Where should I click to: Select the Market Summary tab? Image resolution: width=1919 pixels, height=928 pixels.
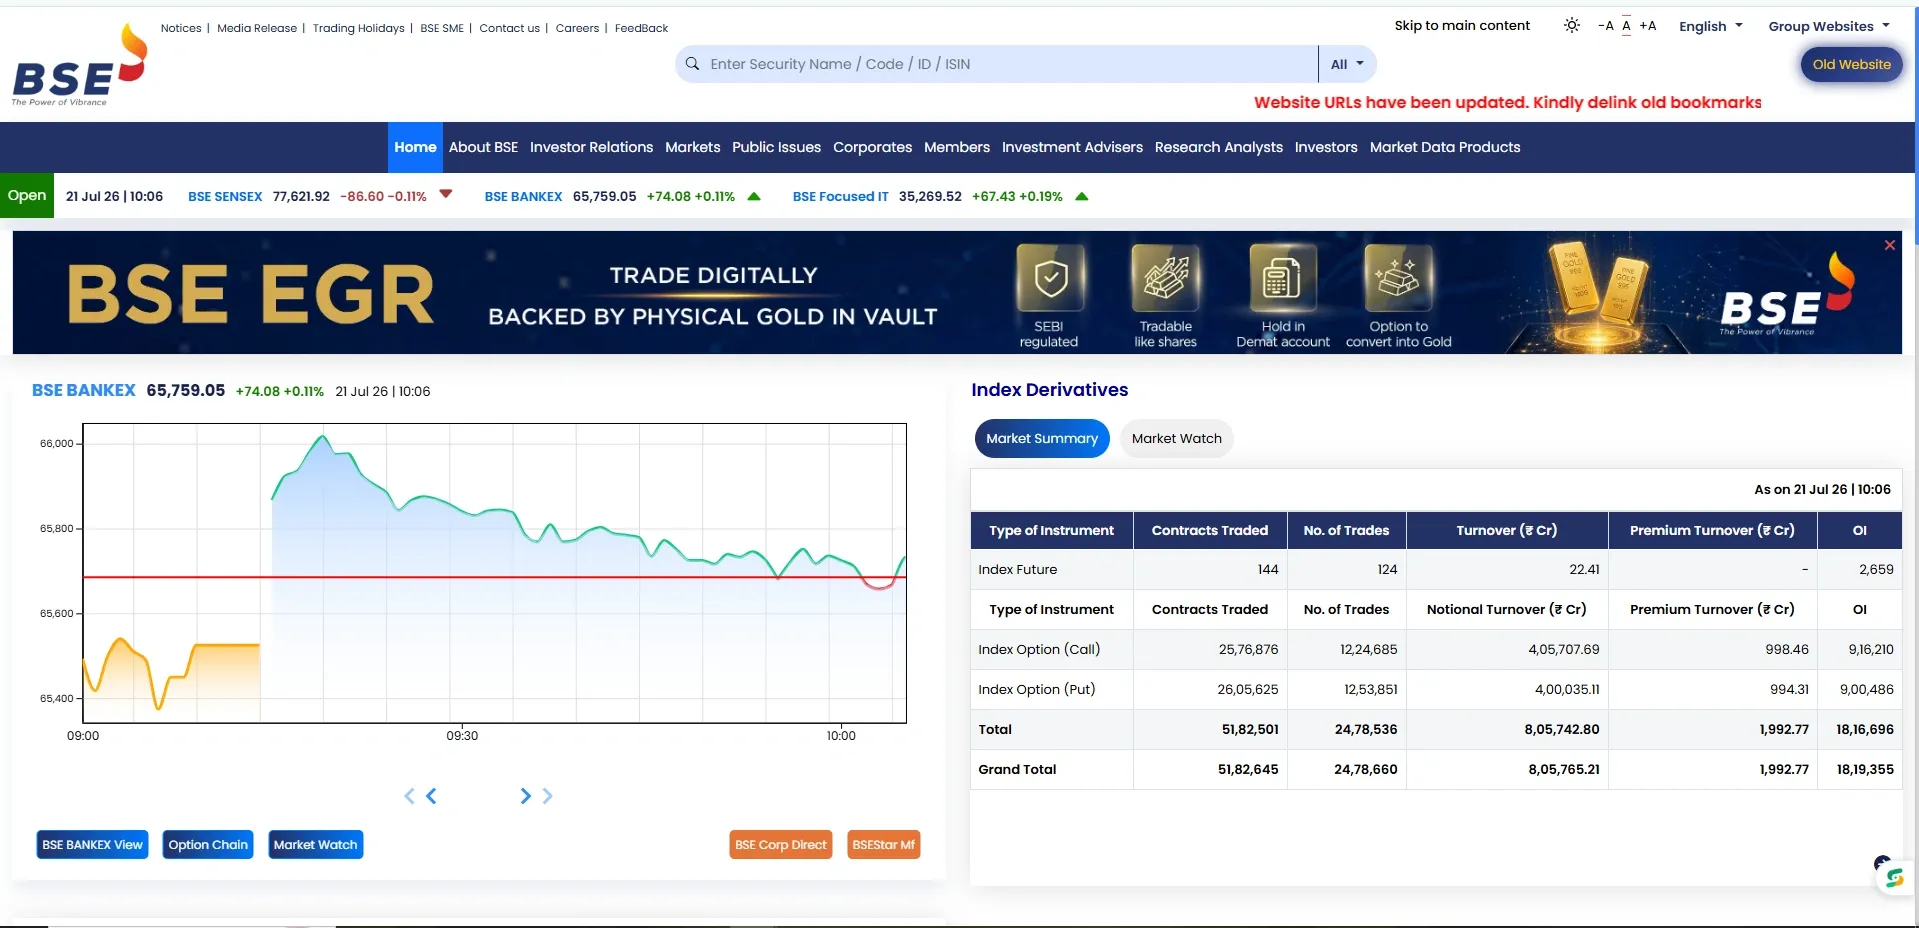click(1042, 439)
